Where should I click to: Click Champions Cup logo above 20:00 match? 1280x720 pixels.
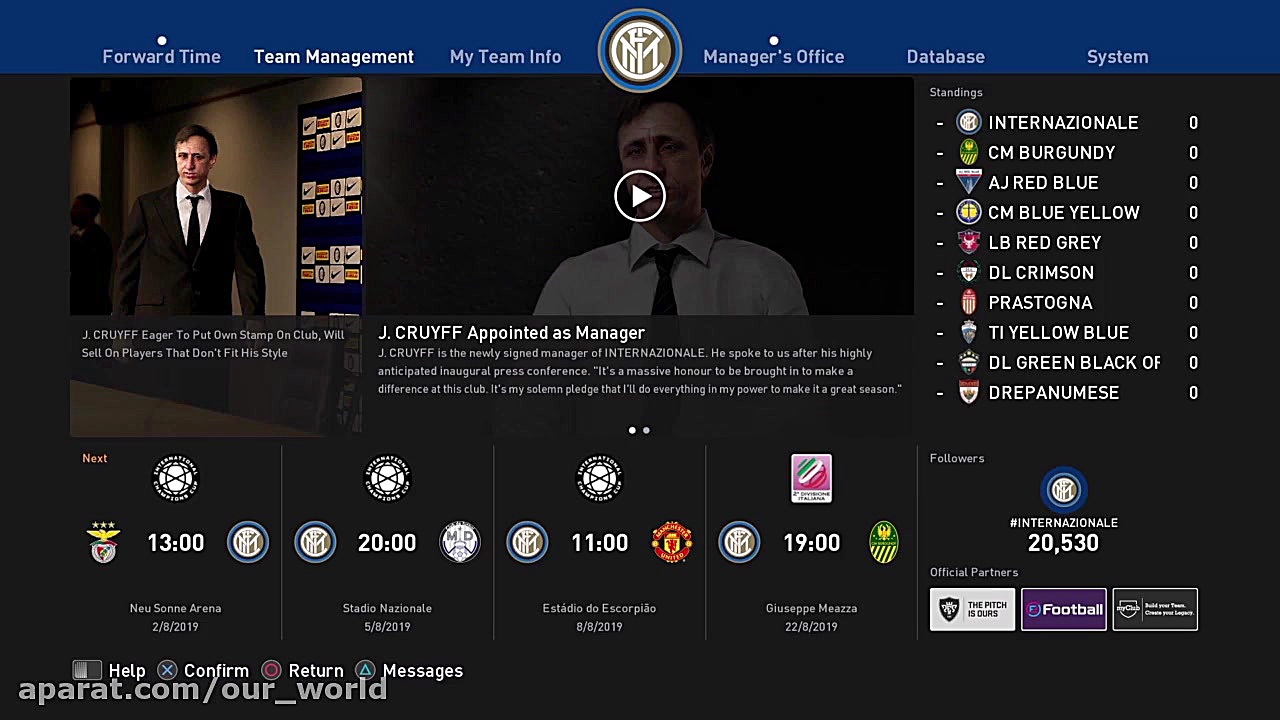click(388, 478)
